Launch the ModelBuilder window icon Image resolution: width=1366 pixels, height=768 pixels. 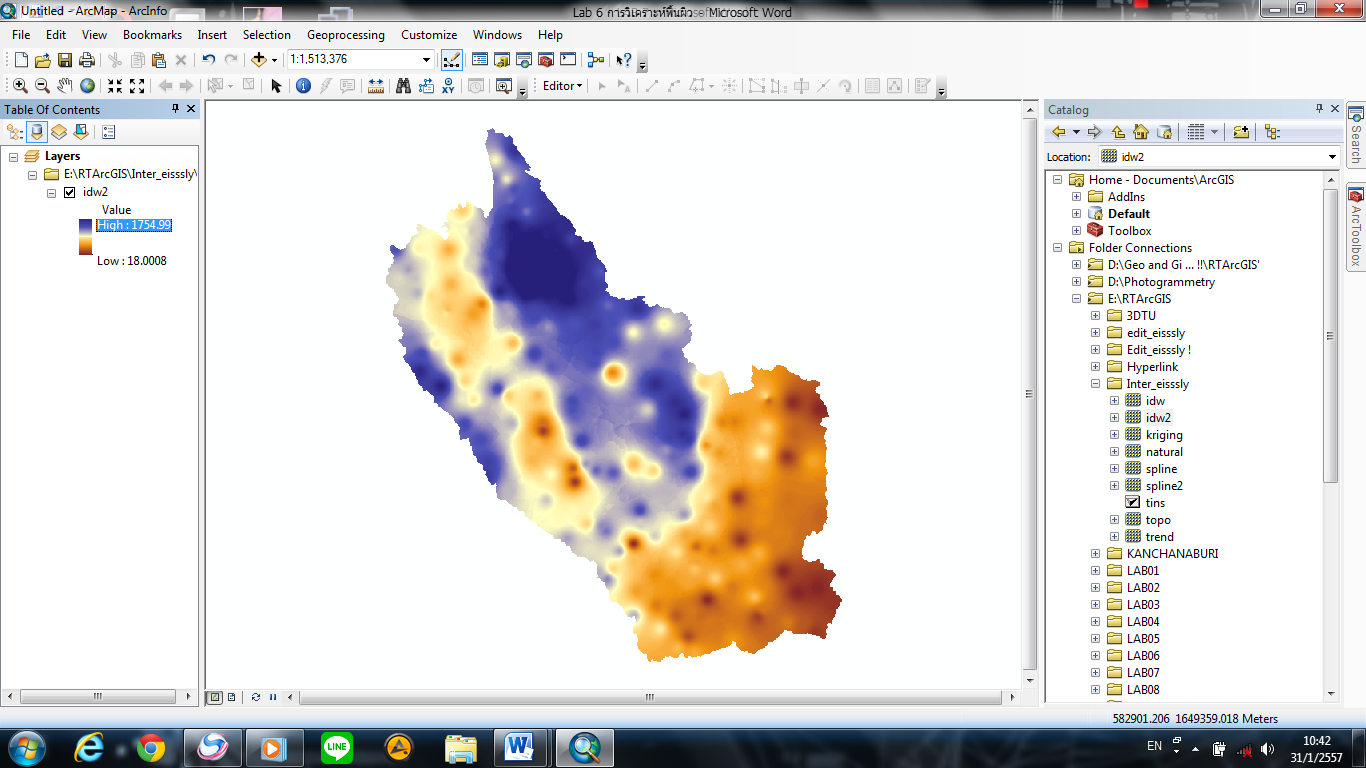click(x=596, y=60)
